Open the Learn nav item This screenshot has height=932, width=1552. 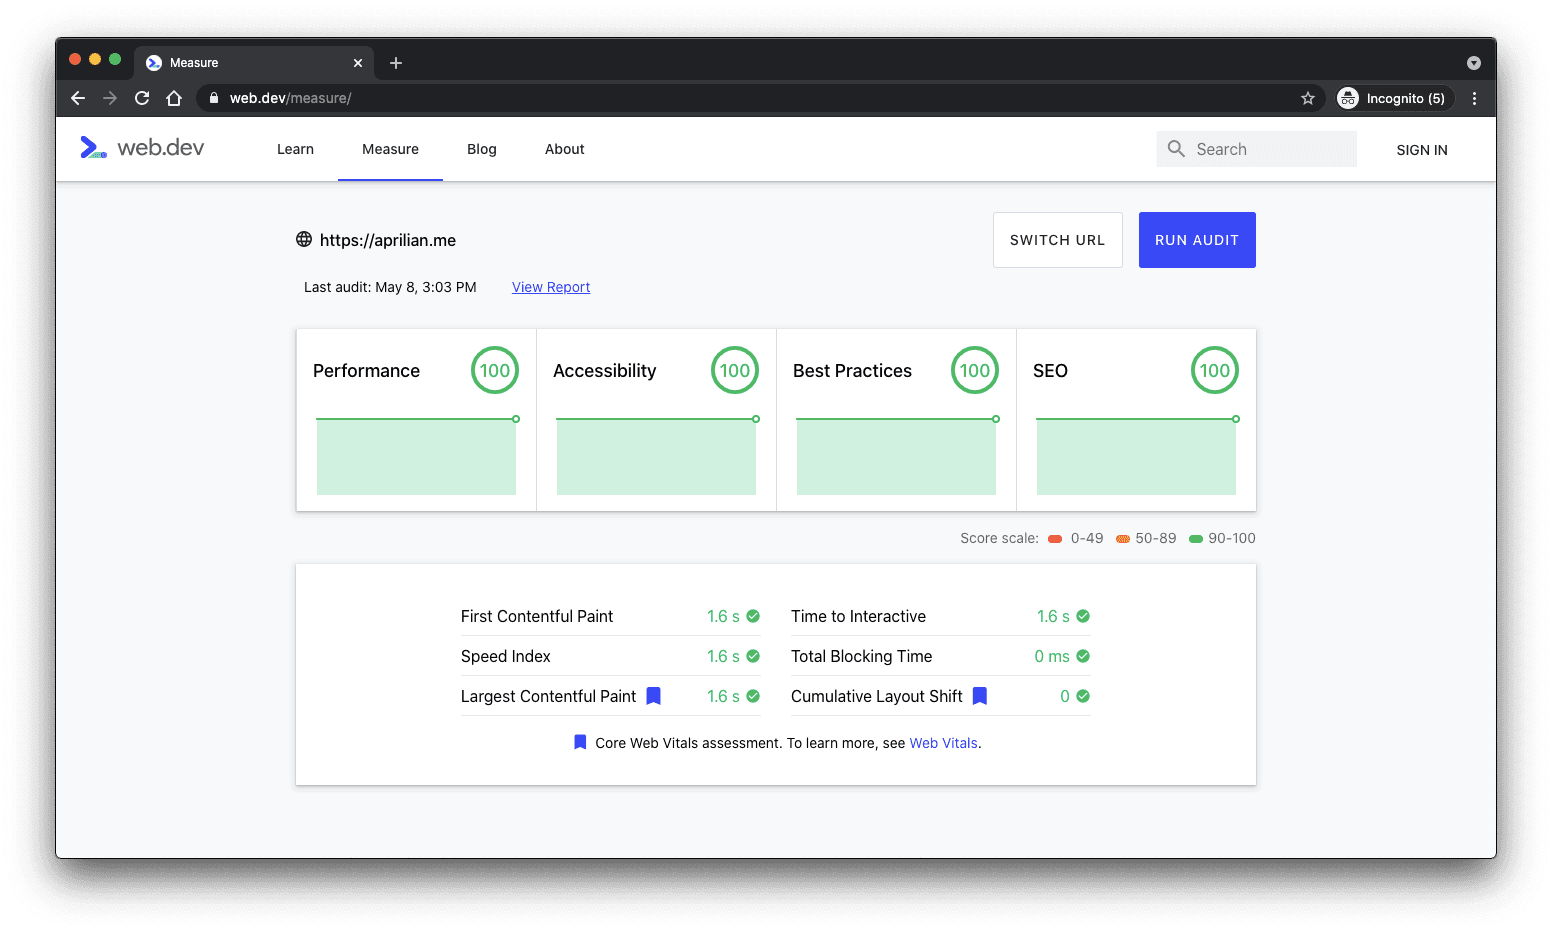click(x=295, y=149)
